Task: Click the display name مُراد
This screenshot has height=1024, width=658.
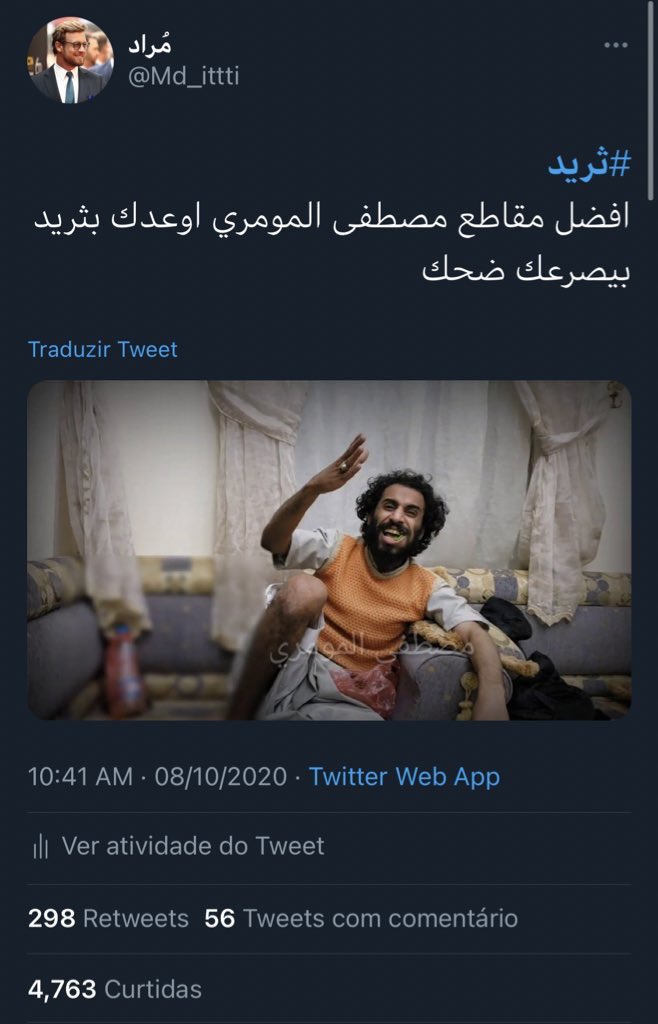Action: tap(149, 45)
